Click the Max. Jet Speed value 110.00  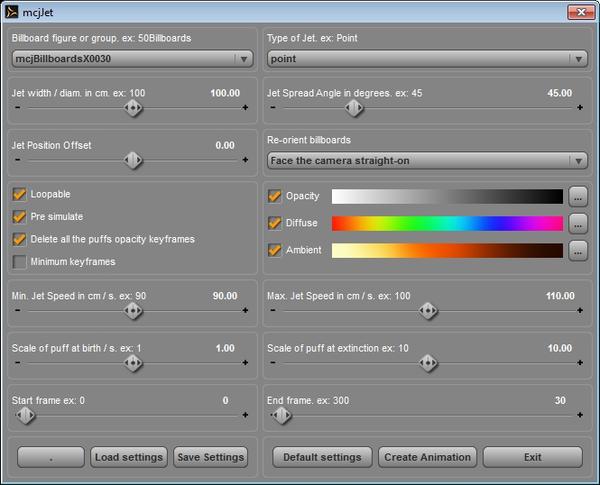coord(560,296)
